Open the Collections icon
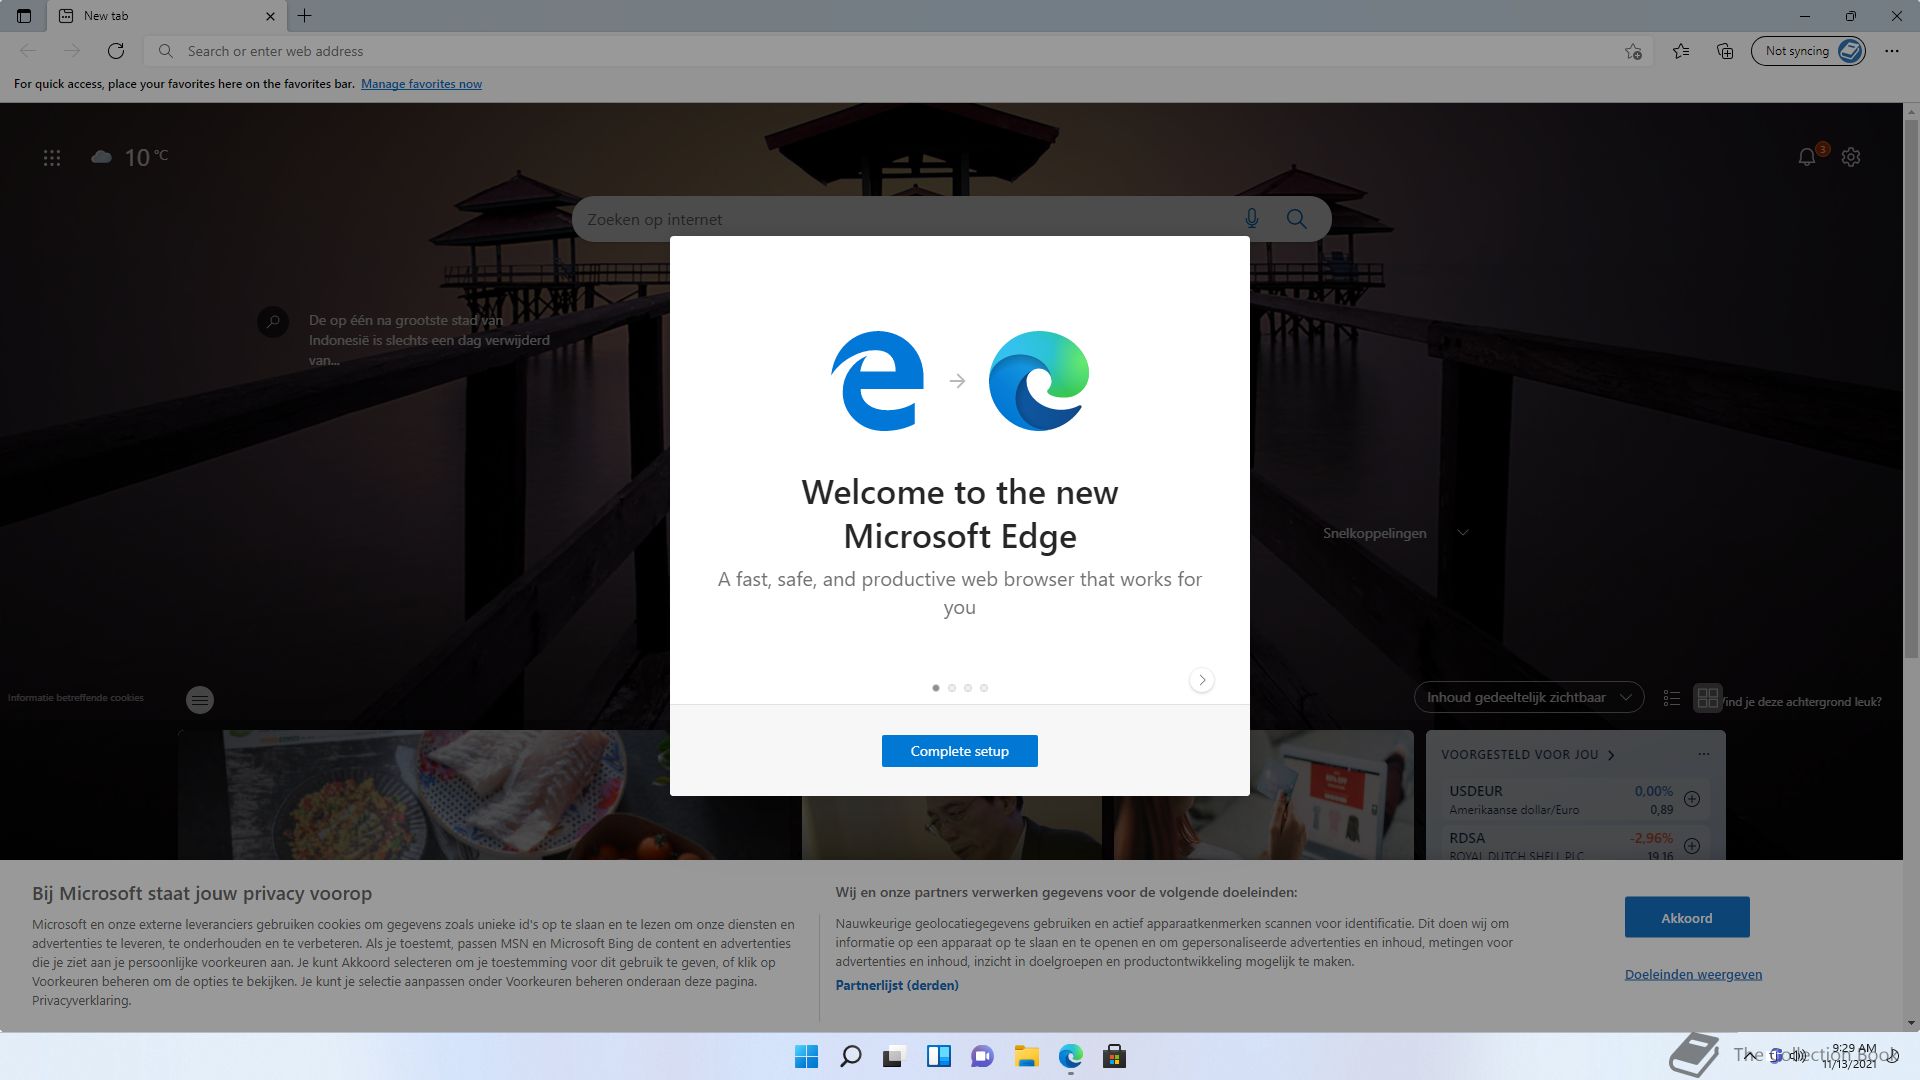The image size is (1920, 1080). [x=1725, y=51]
